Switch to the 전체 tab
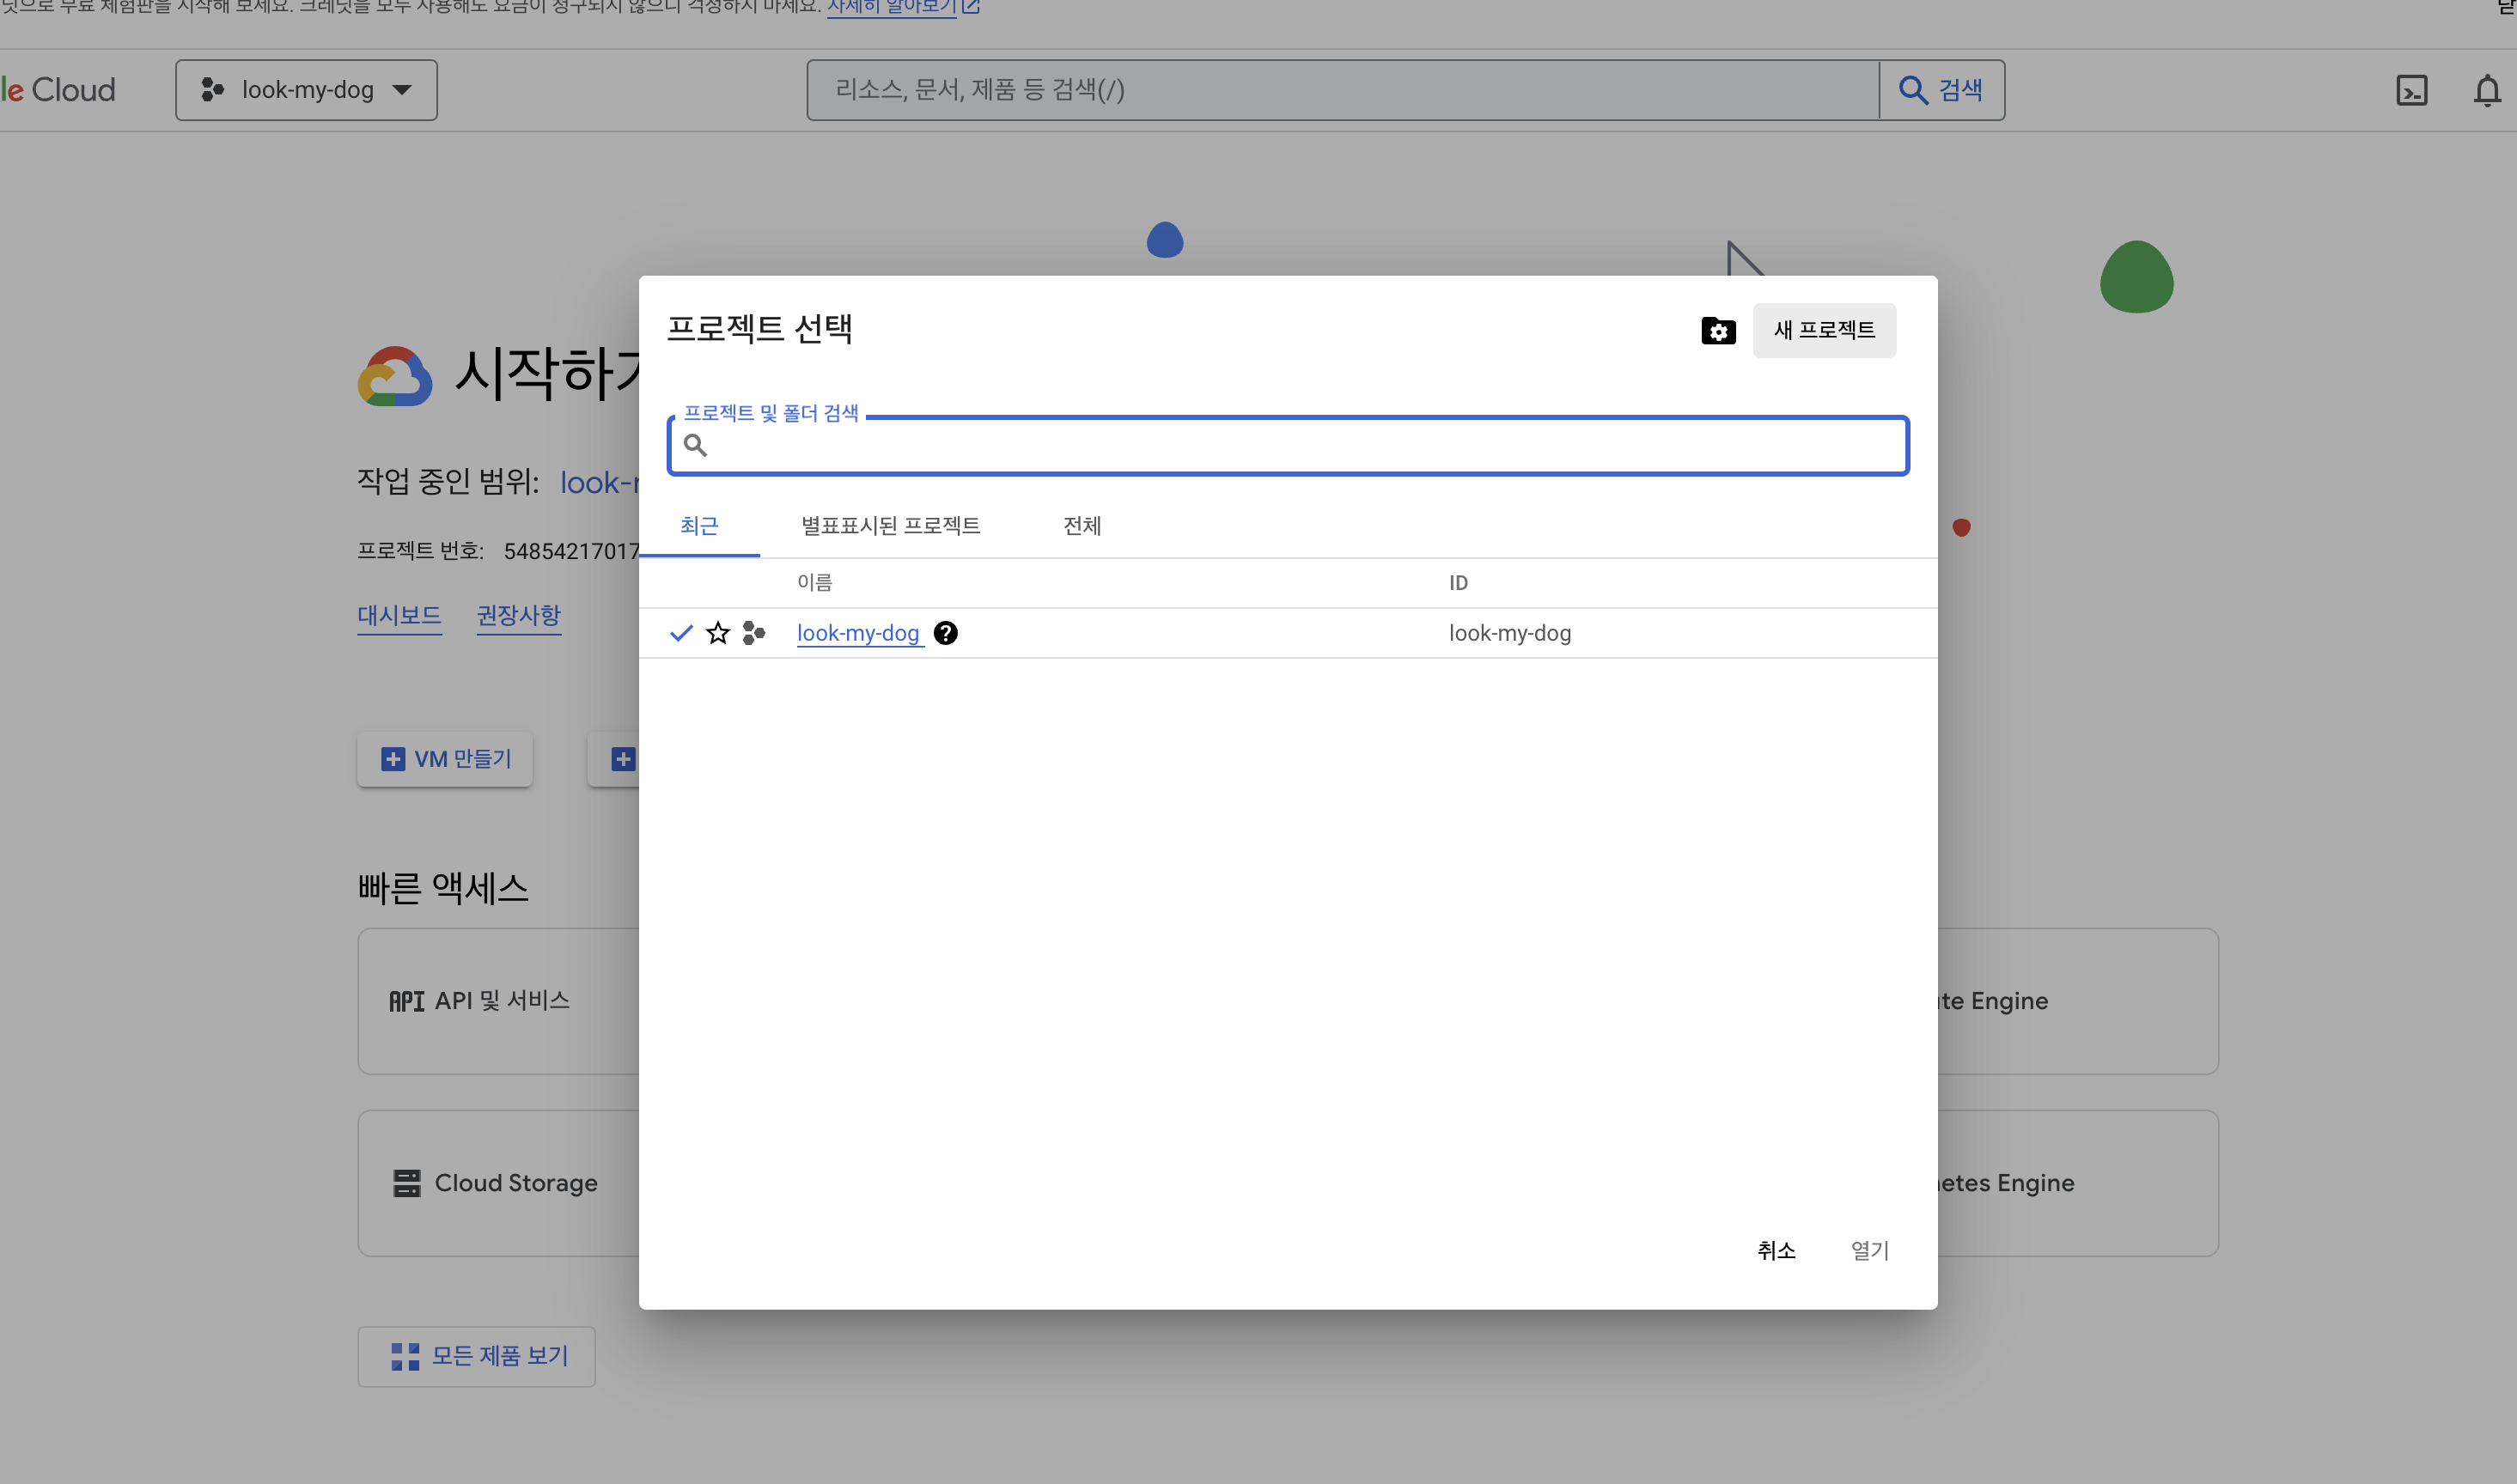The width and height of the screenshot is (2517, 1484). tap(1082, 526)
